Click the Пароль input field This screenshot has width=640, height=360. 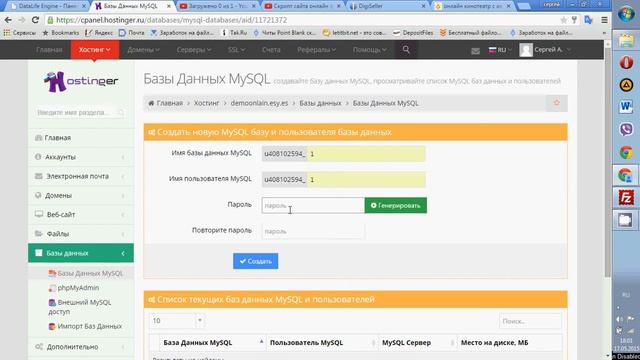(313, 205)
